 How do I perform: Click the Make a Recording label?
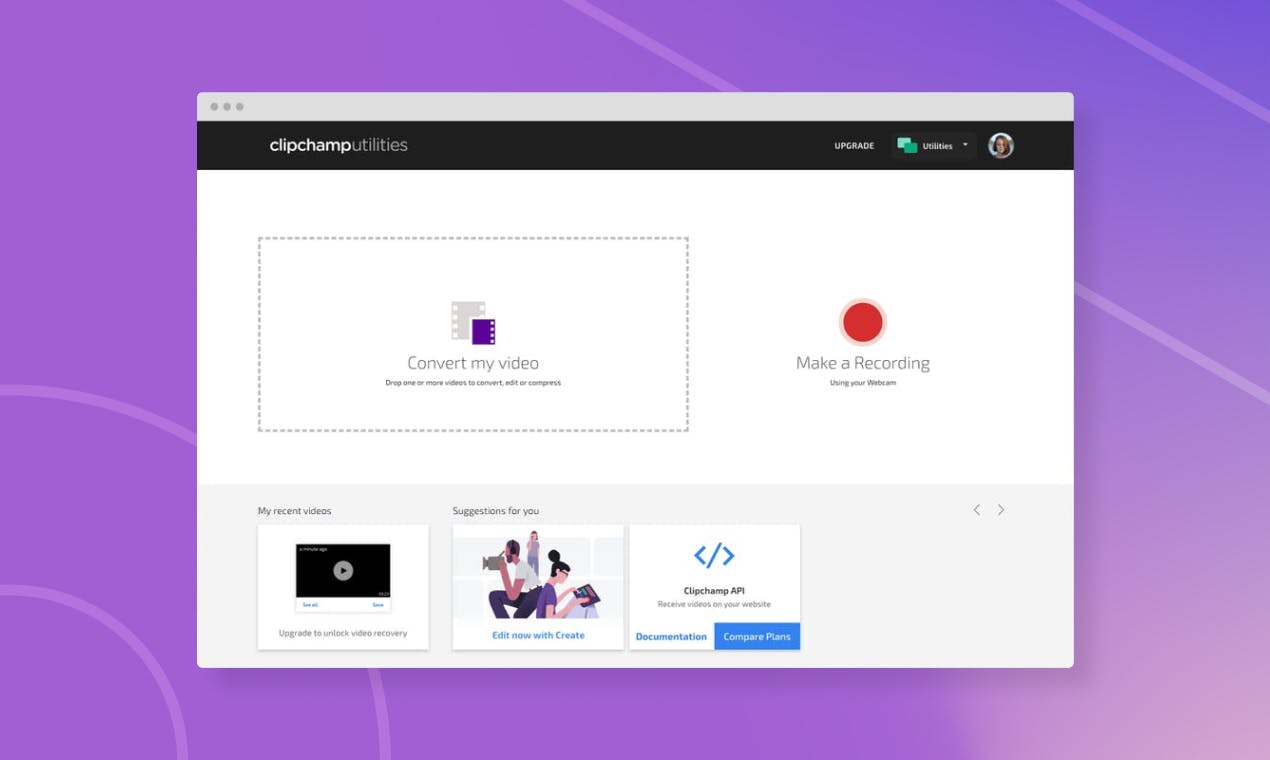[x=863, y=363]
